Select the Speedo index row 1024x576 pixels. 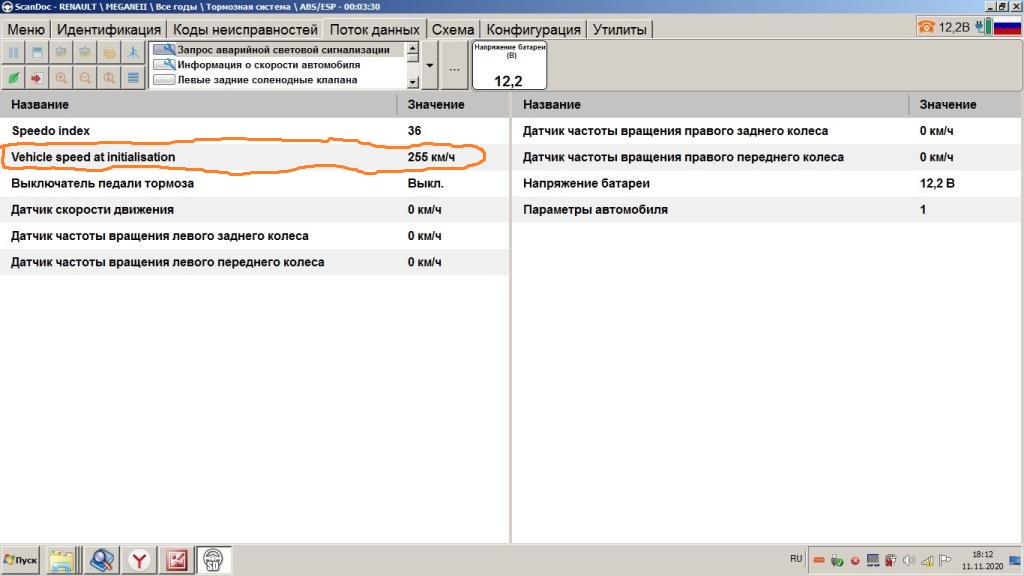click(254, 131)
